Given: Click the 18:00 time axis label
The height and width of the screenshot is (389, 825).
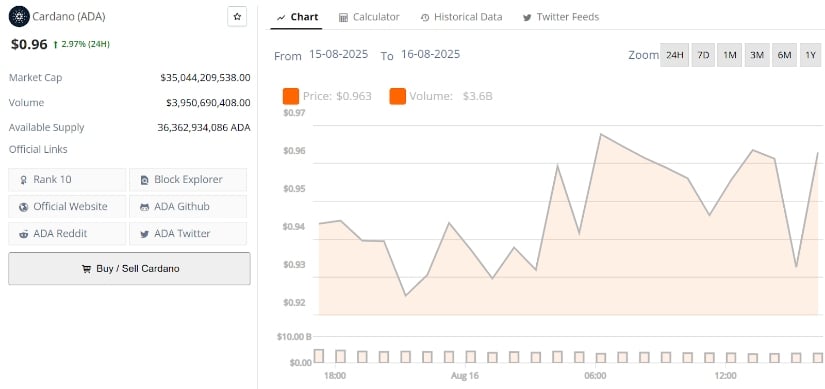Looking at the screenshot, I should 335,376.
